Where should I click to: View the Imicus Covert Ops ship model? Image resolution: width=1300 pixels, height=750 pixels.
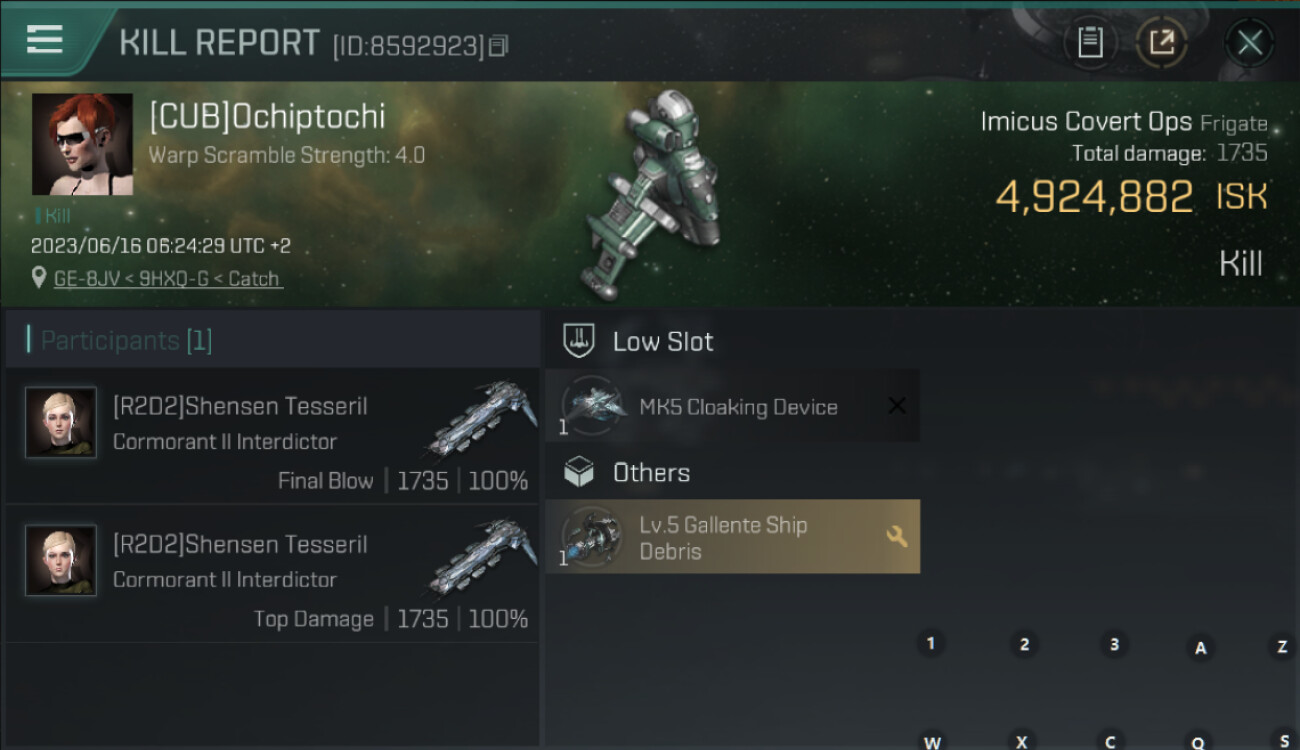coord(652,196)
